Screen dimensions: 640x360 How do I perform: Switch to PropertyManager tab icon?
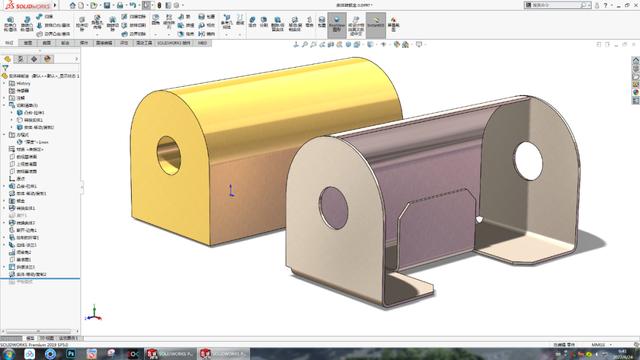point(20,59)
